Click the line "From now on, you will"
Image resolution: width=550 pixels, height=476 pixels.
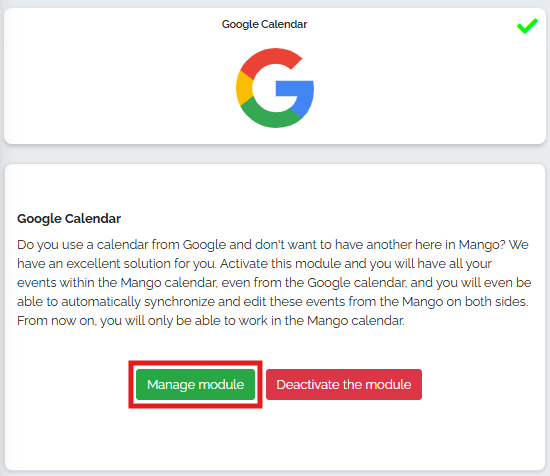210,321
